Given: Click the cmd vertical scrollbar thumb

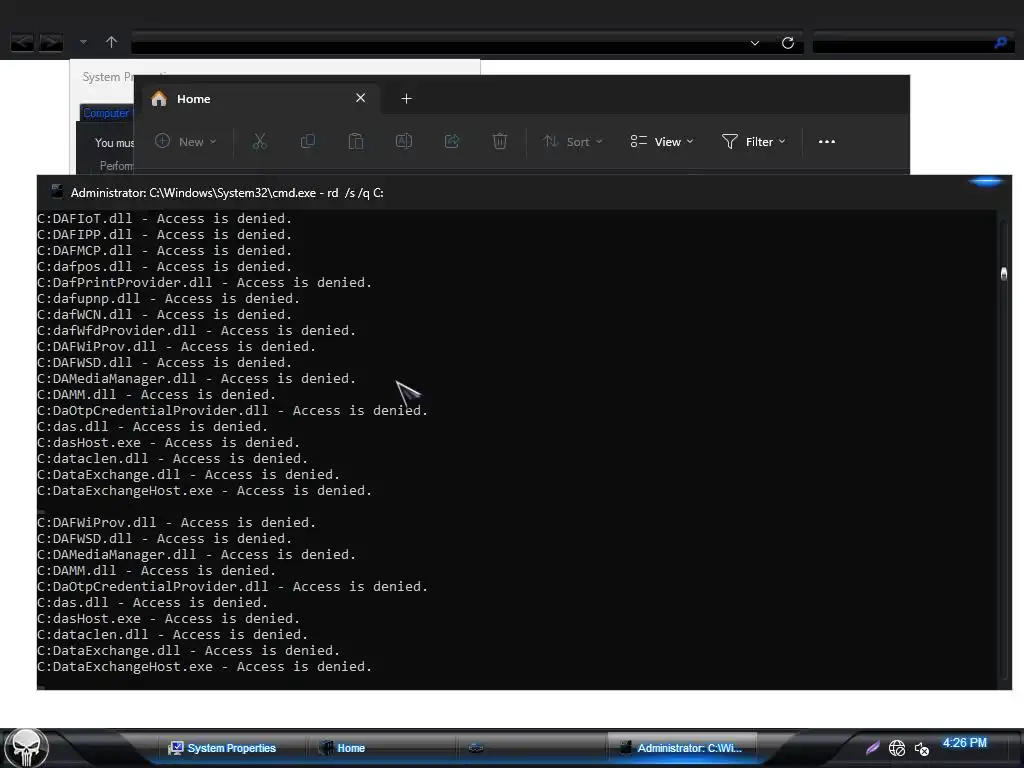Looking at the screenshot, I should (x=1004, y=273).
